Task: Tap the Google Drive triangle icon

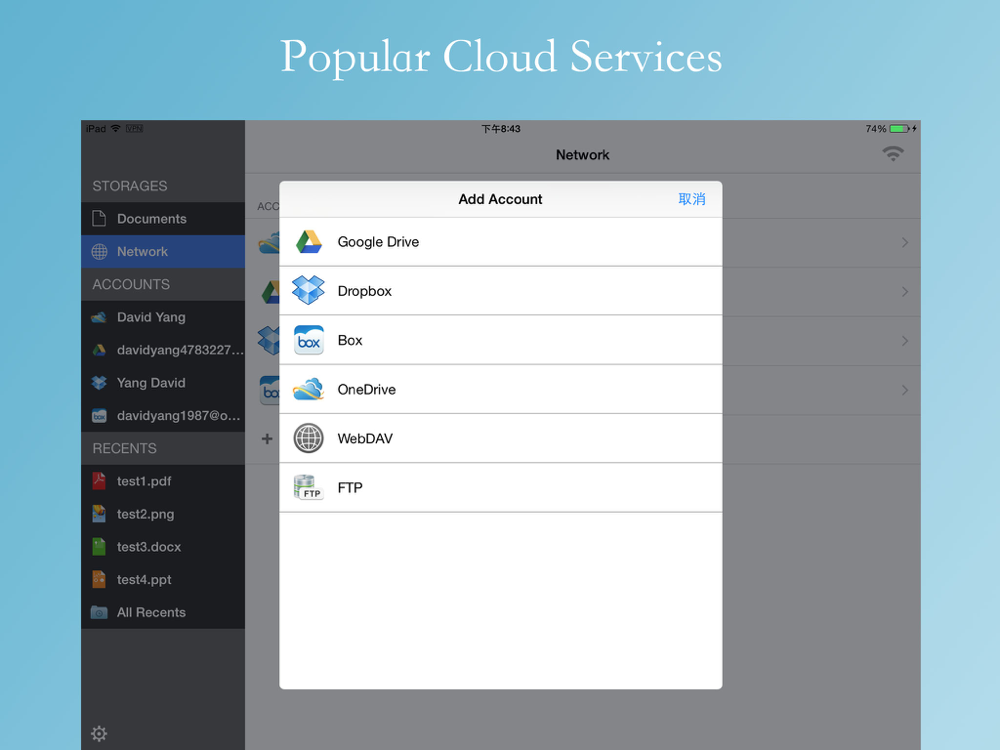Action: (309, 242)
